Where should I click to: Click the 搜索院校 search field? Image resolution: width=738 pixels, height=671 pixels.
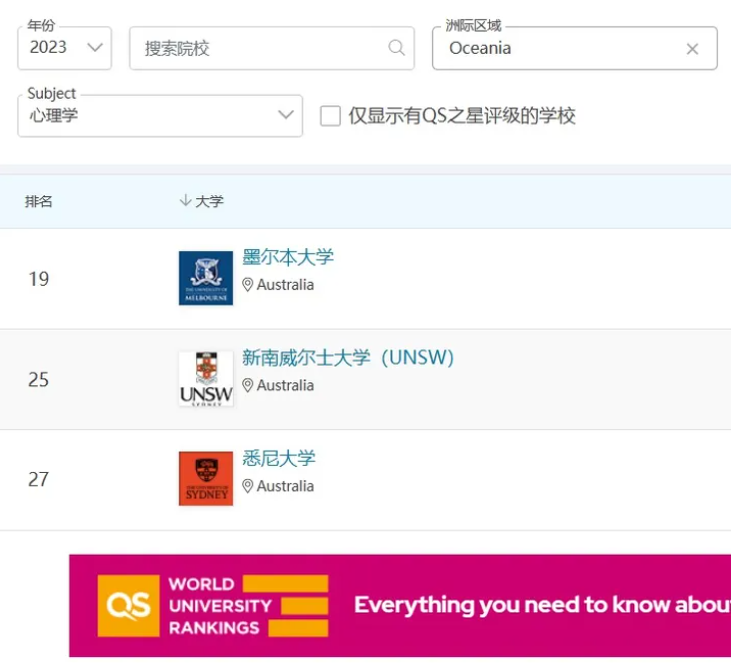[260, 48]
